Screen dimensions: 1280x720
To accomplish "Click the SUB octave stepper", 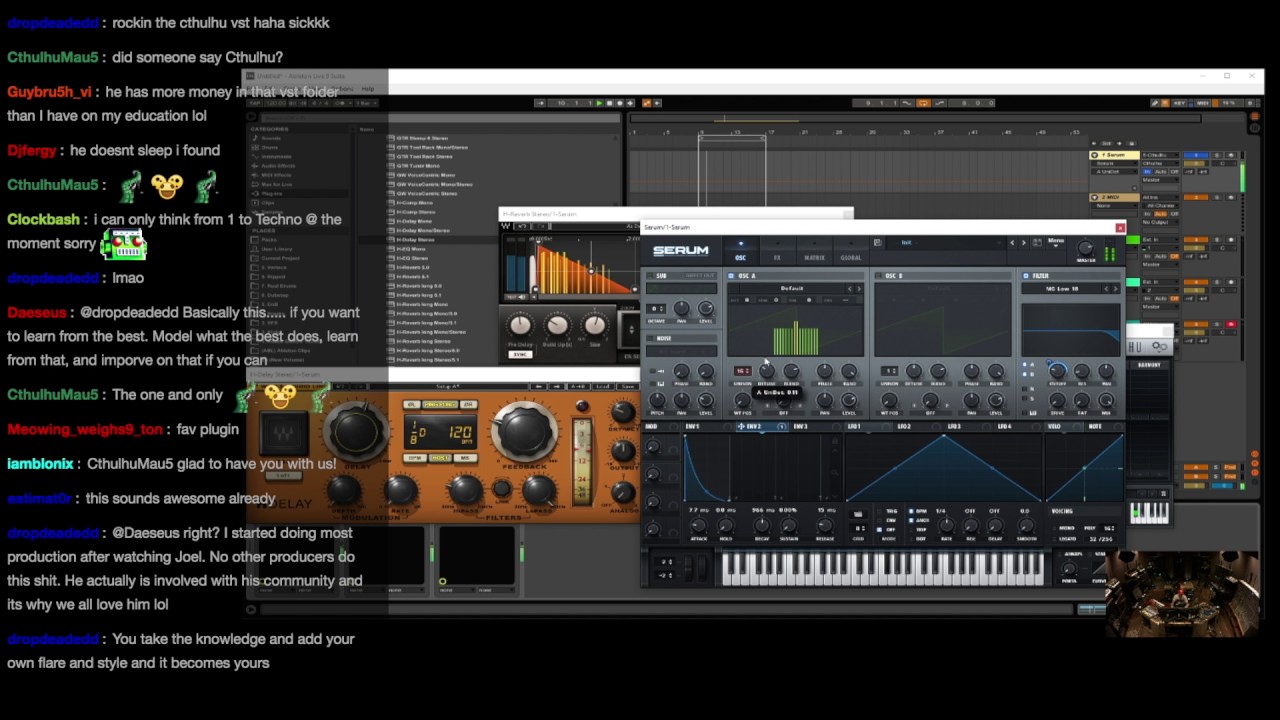I will tap(656, 308).
